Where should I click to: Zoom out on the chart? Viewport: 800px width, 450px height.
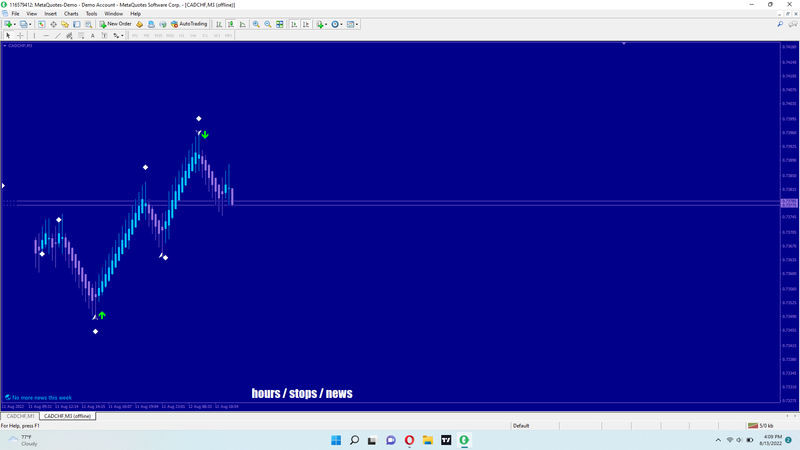coord(268,24)
